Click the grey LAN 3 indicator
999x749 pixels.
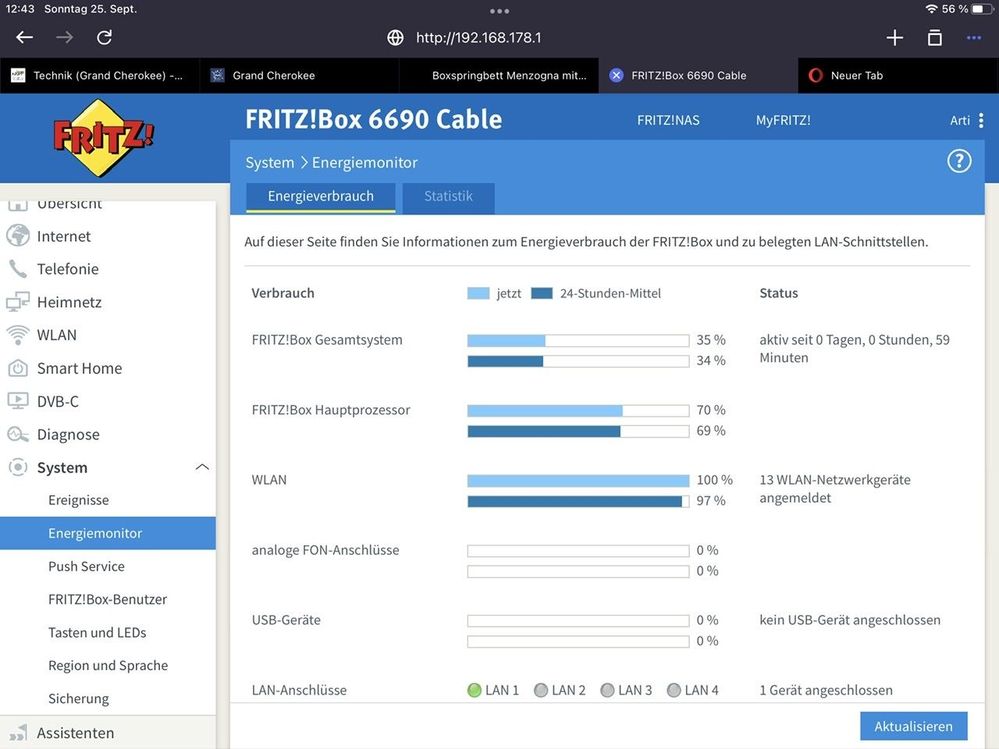click(607, 690)
